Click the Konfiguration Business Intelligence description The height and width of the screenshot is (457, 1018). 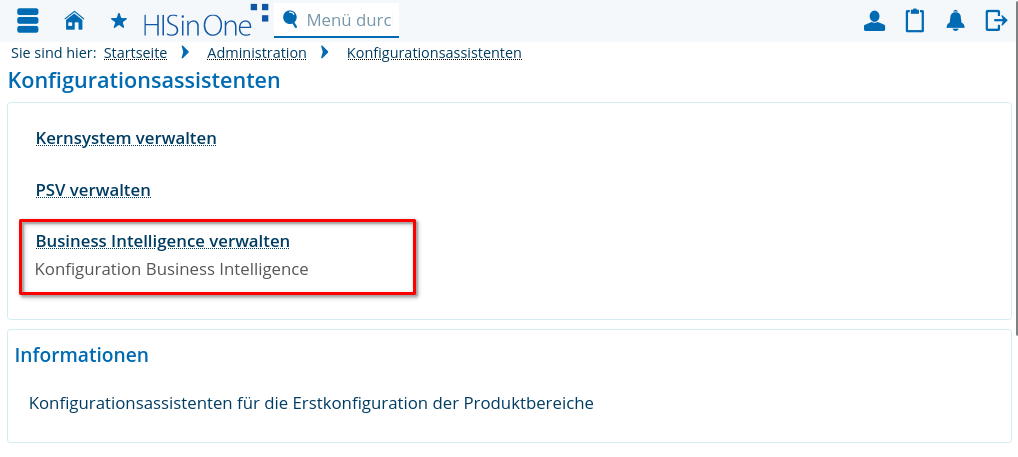click(171, 269)
